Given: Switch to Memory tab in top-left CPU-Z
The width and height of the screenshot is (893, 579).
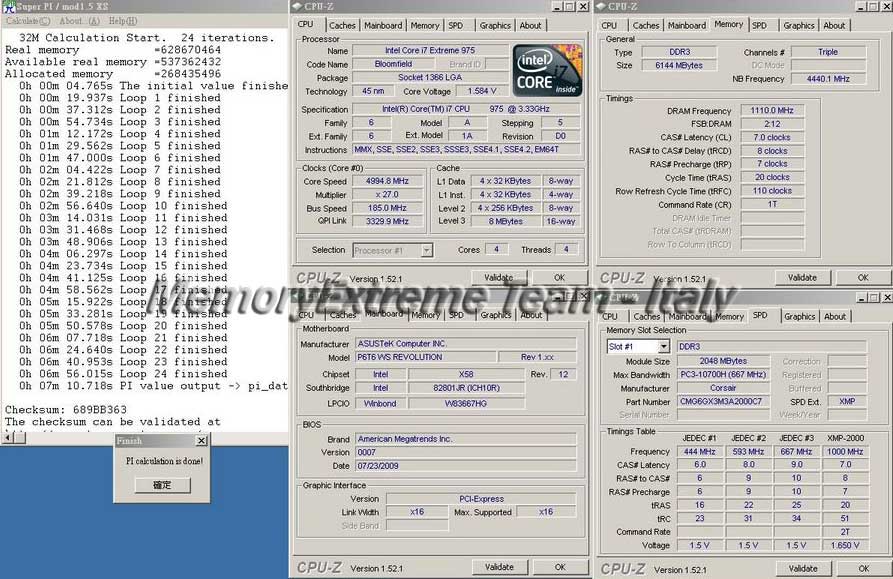Looking at the screenshot, I should (x=425, y=26).
